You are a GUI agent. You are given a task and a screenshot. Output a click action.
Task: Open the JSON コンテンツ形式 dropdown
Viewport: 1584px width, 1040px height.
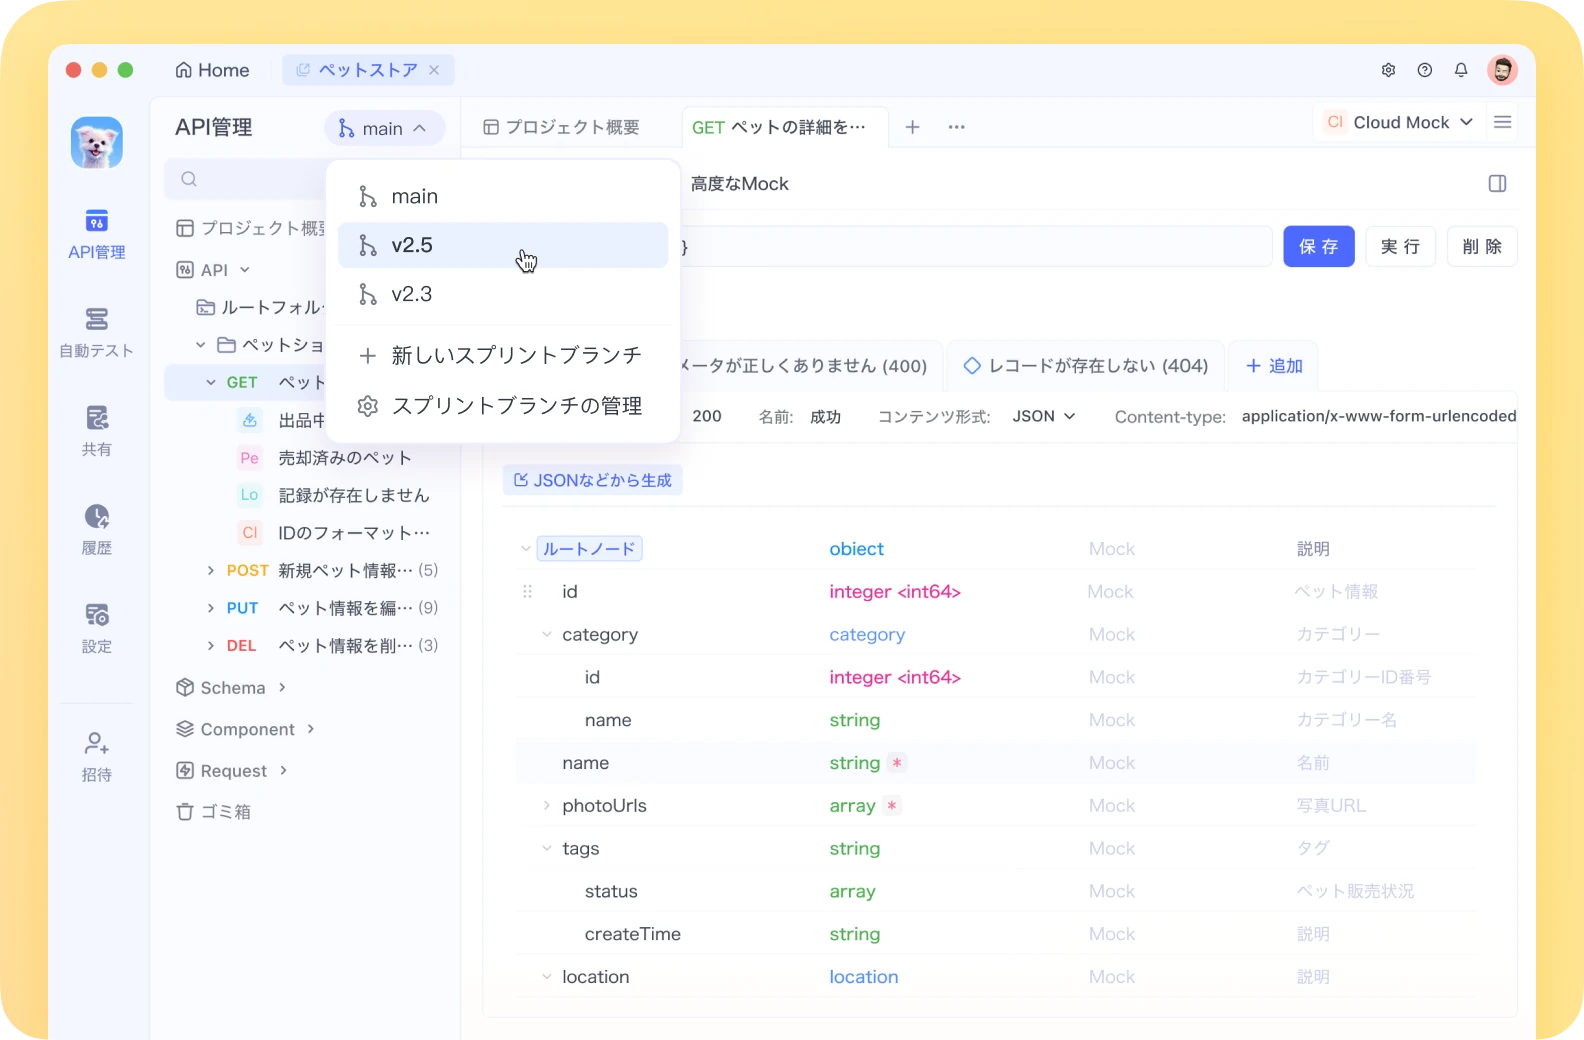1044,416
